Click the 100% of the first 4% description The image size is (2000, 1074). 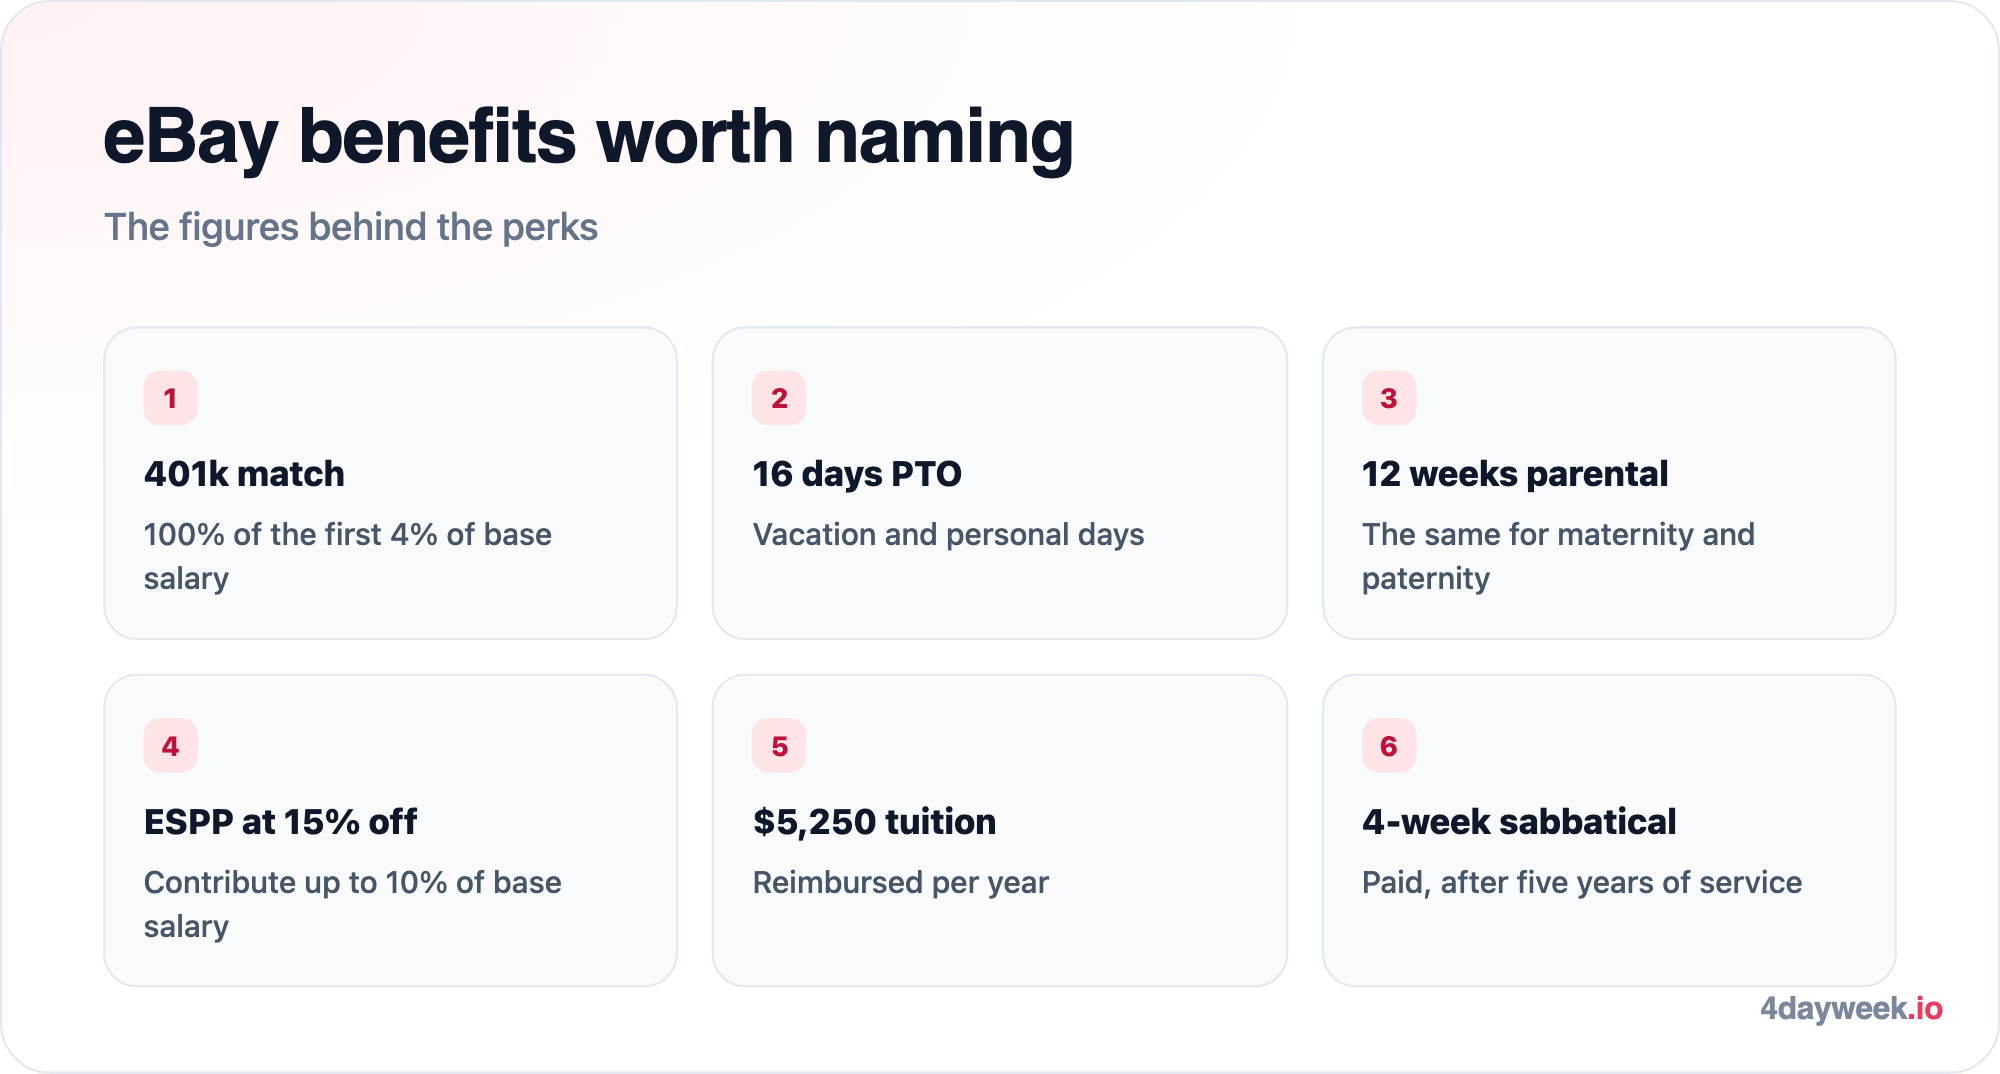pos(347,556)
